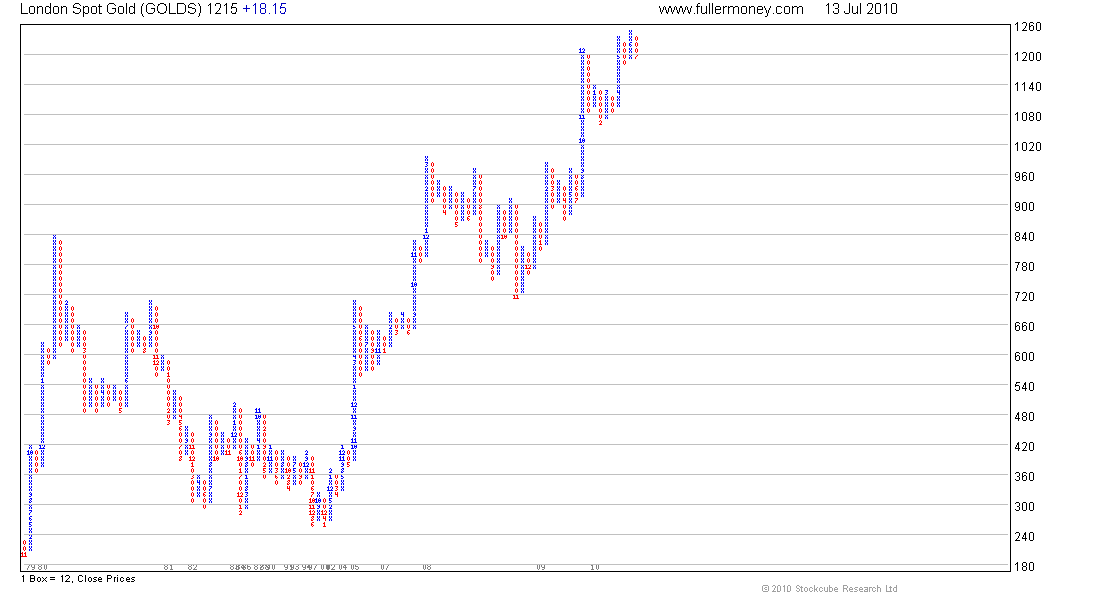Select the 360 price axis label
Screen dimensions: 1100x600
pos(1024,476)
